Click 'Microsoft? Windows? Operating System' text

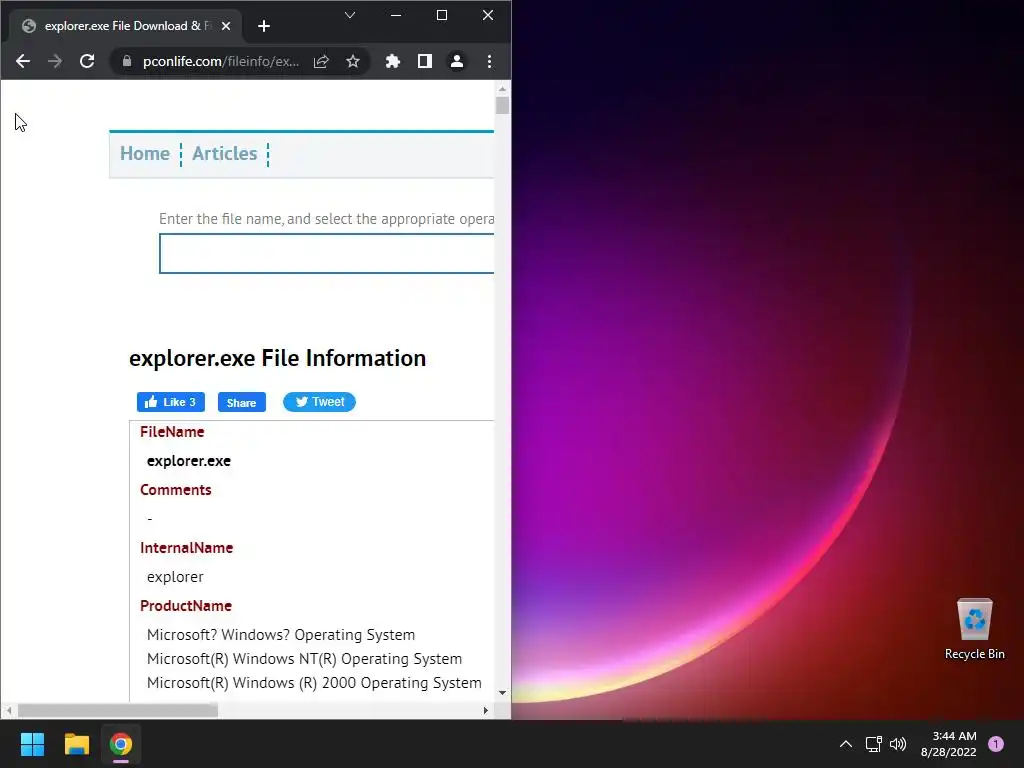click(x=281, y=635)
